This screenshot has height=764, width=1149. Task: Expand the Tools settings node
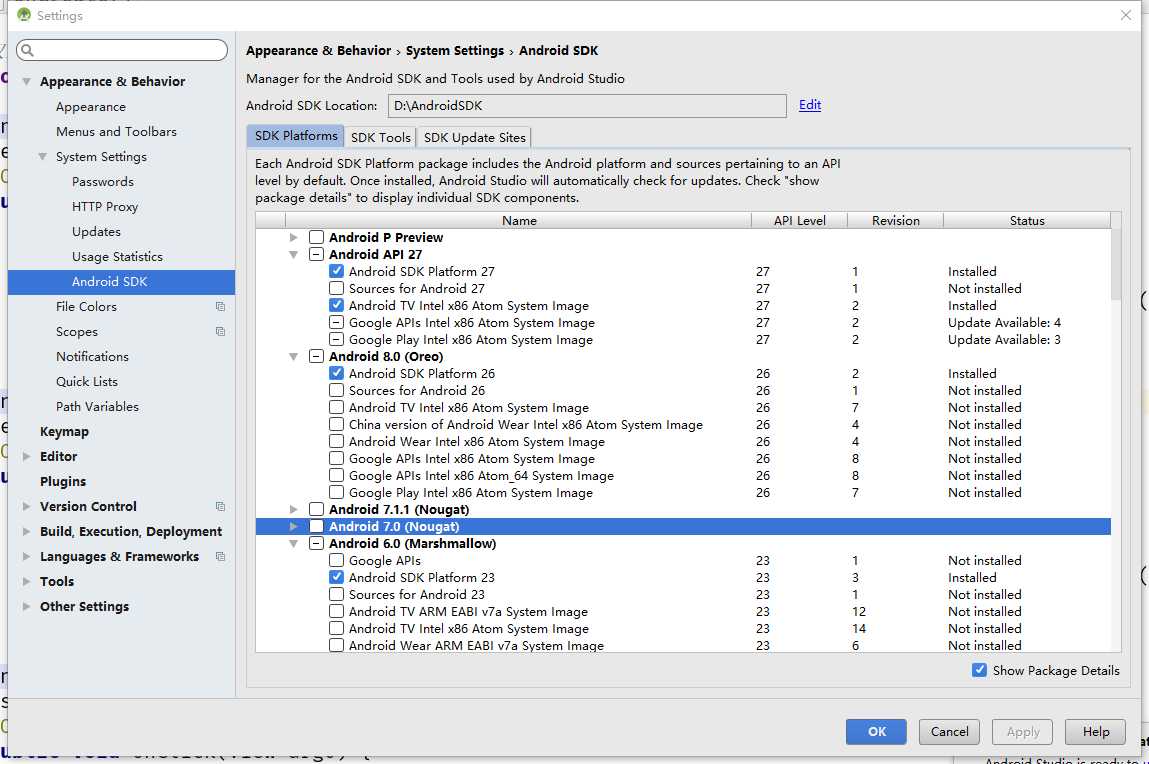pyautogui.click(x=26, y=582)
